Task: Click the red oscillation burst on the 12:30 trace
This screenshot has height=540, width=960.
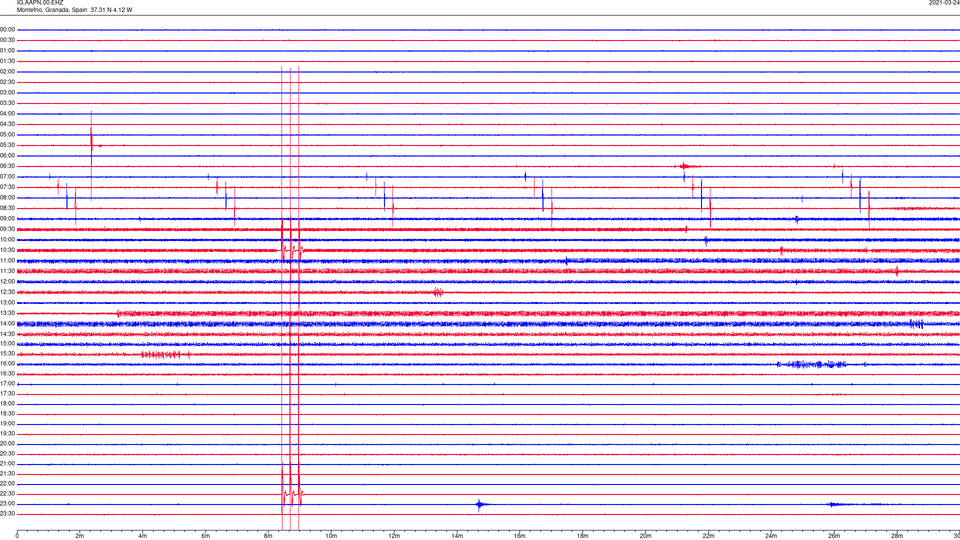Action: (x=438, y=292)
